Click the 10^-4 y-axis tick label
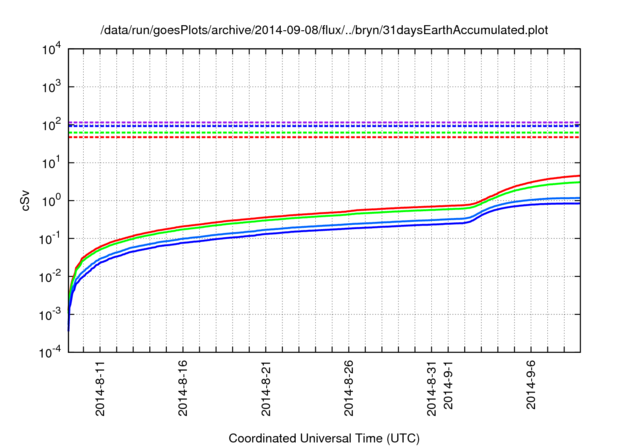Image resolution: width=640 pixels, height=448 pixels. point(51,352)
